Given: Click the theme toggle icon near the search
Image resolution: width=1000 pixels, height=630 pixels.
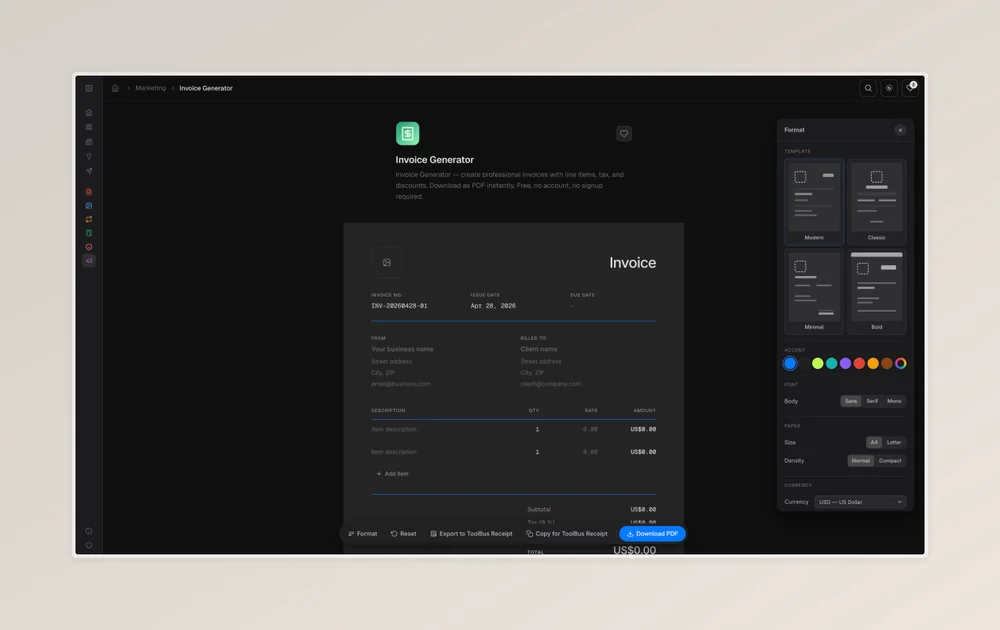Looking at the screenshot, I should (888, 88).
